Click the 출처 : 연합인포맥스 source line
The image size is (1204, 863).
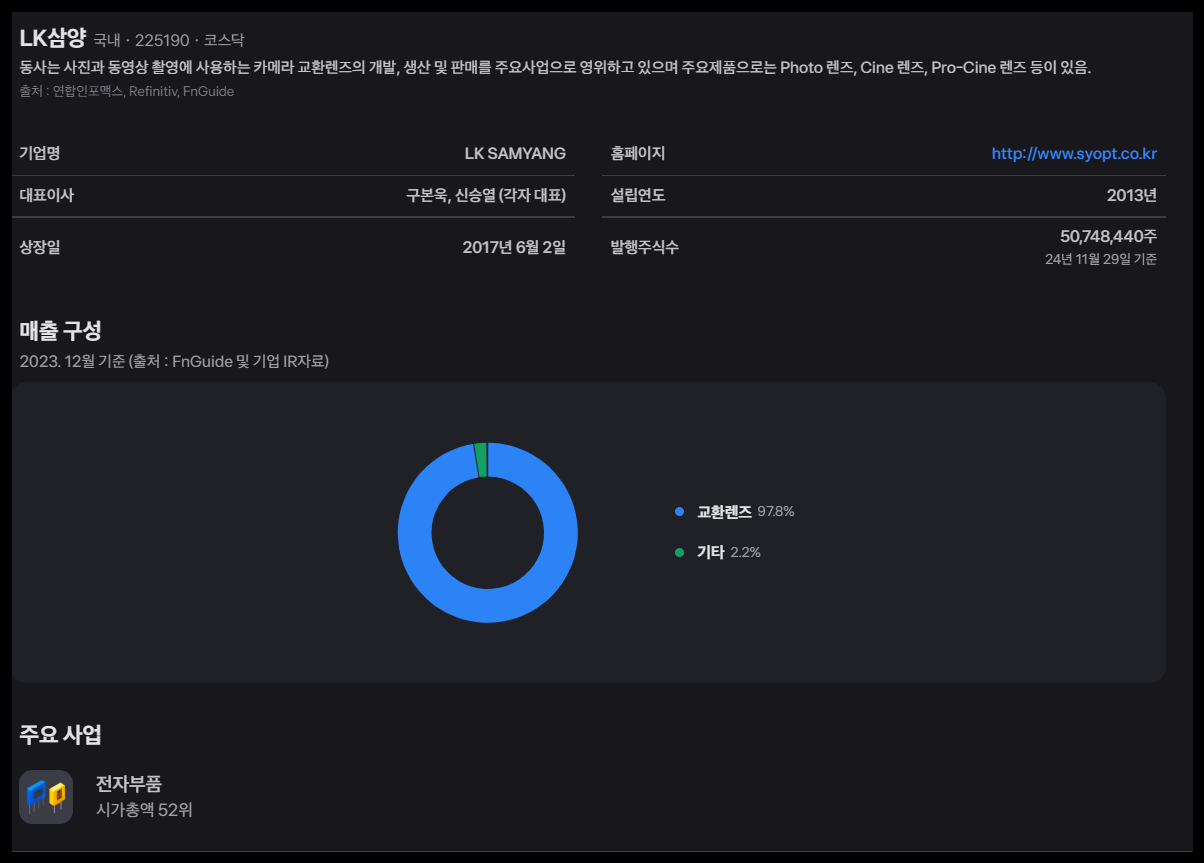click(x=127, y=91)
